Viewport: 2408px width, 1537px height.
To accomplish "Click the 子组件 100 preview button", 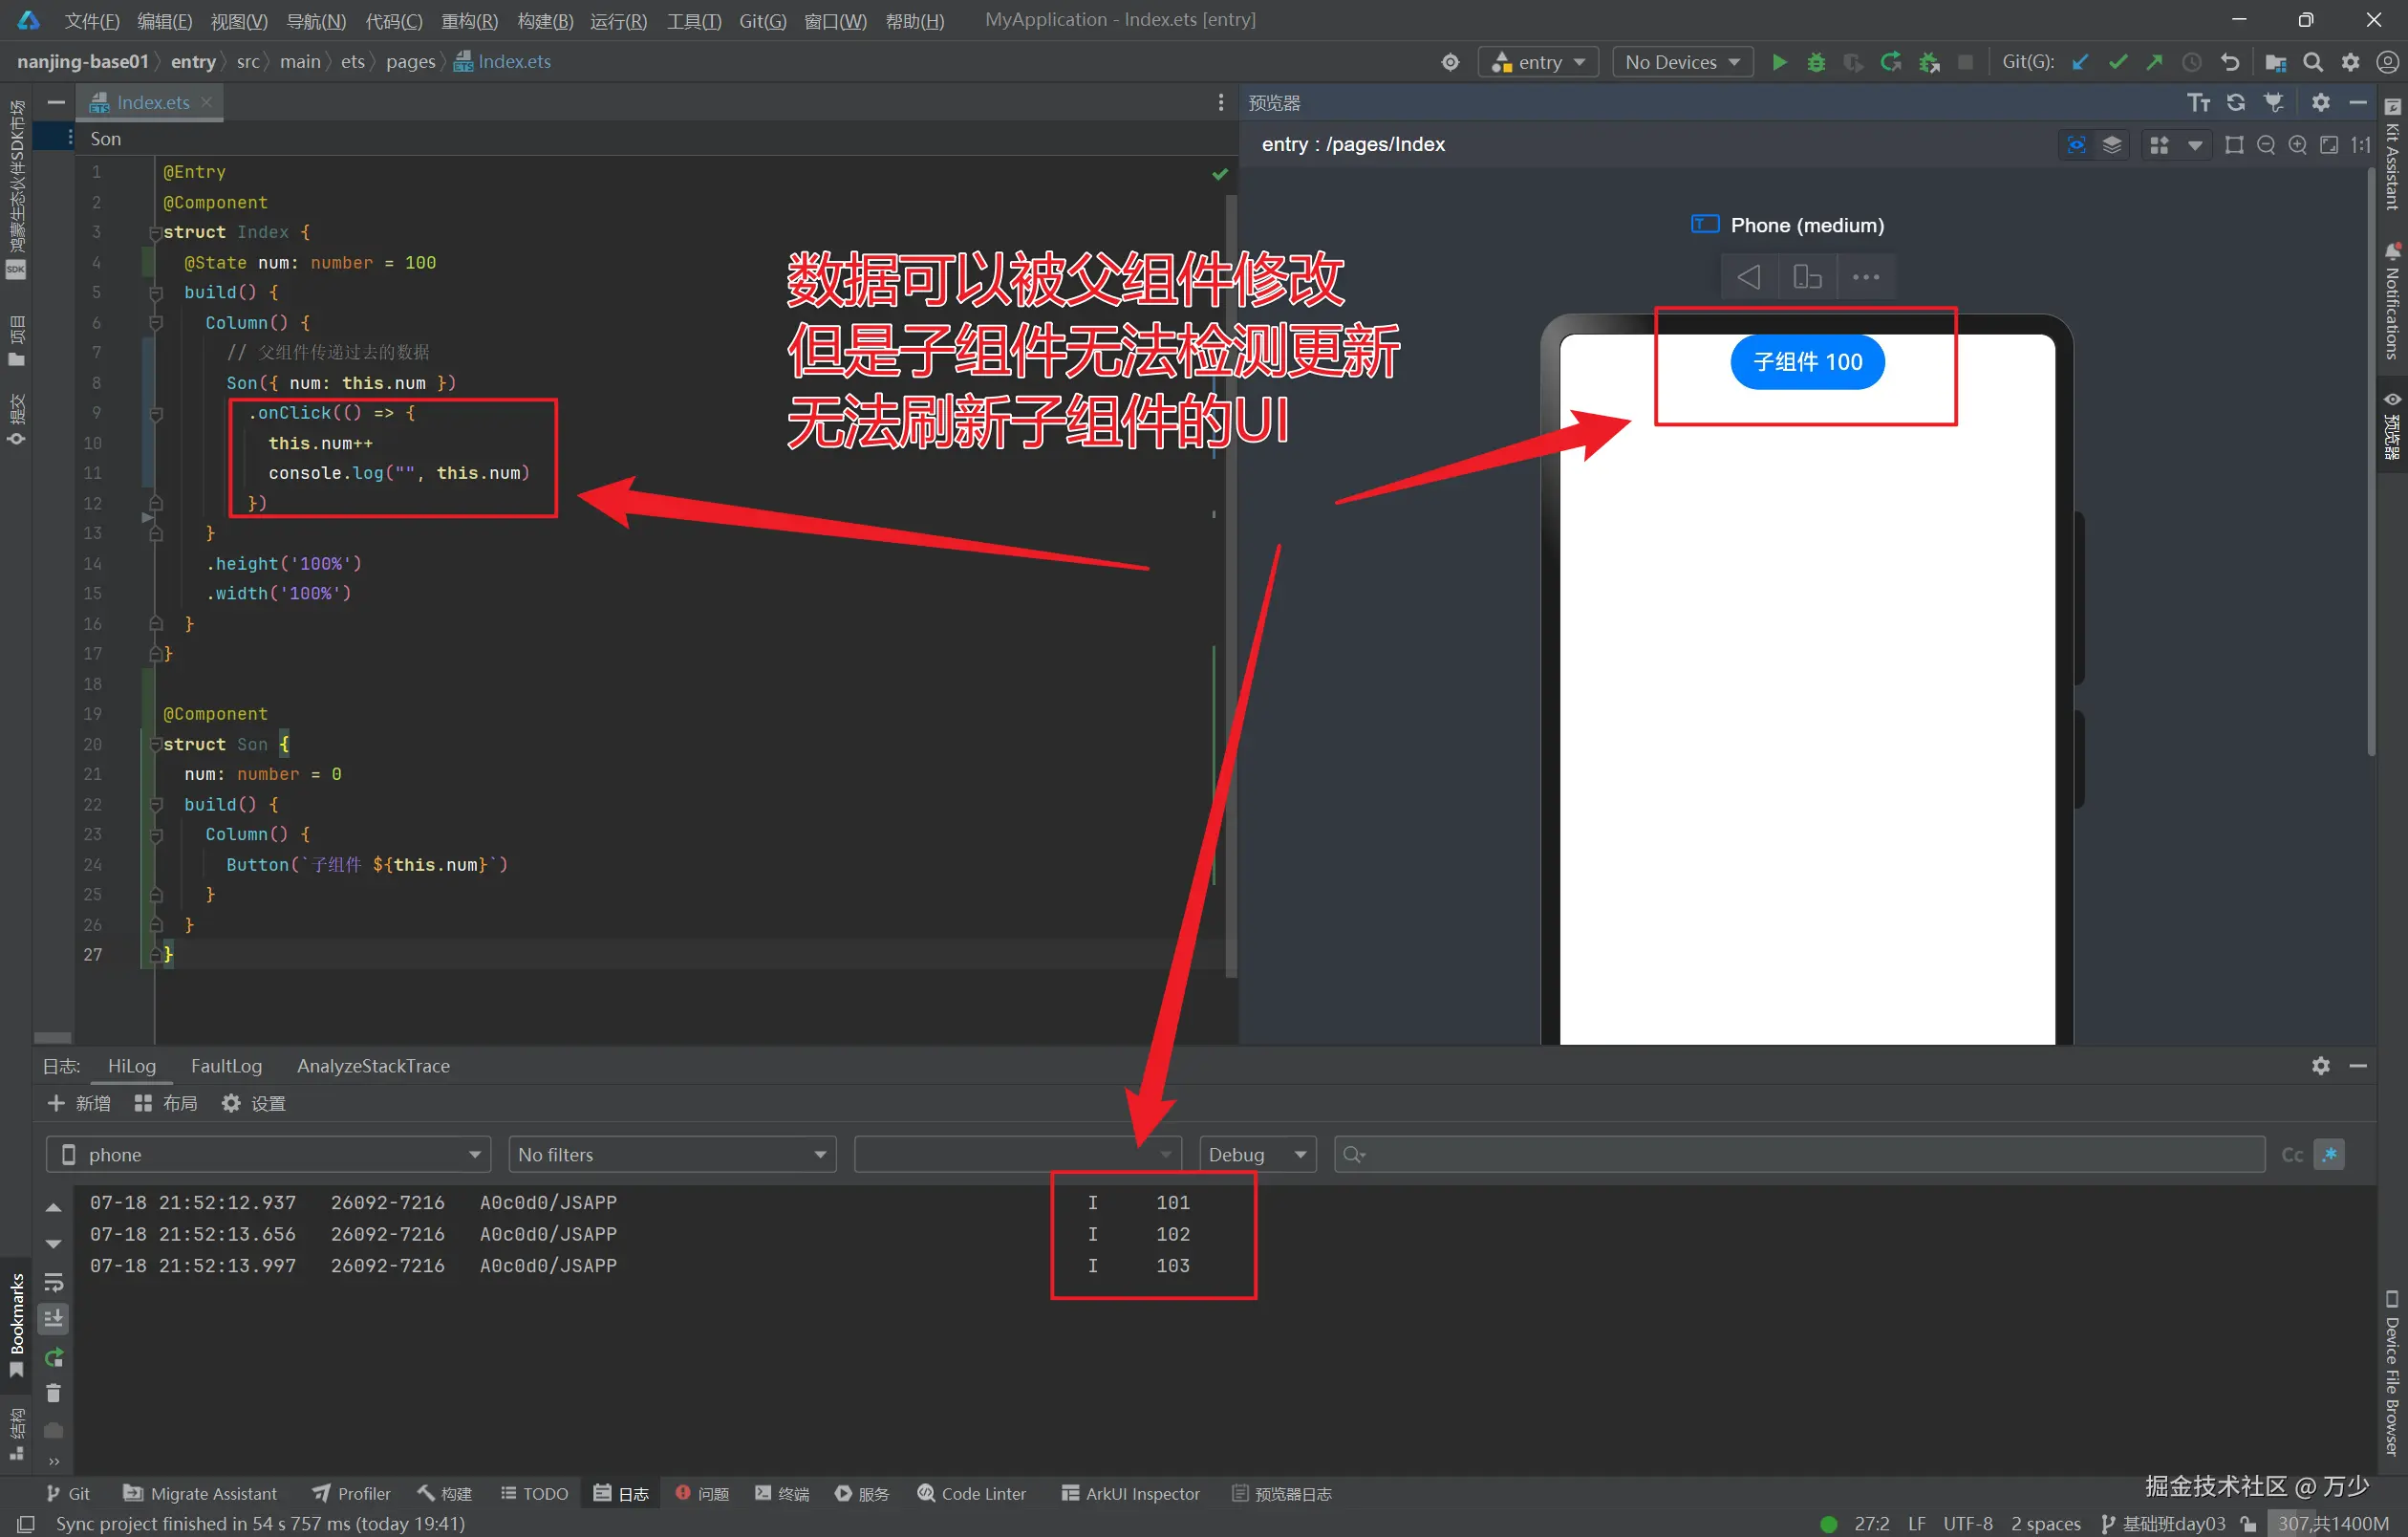I will click(1806, 362).
